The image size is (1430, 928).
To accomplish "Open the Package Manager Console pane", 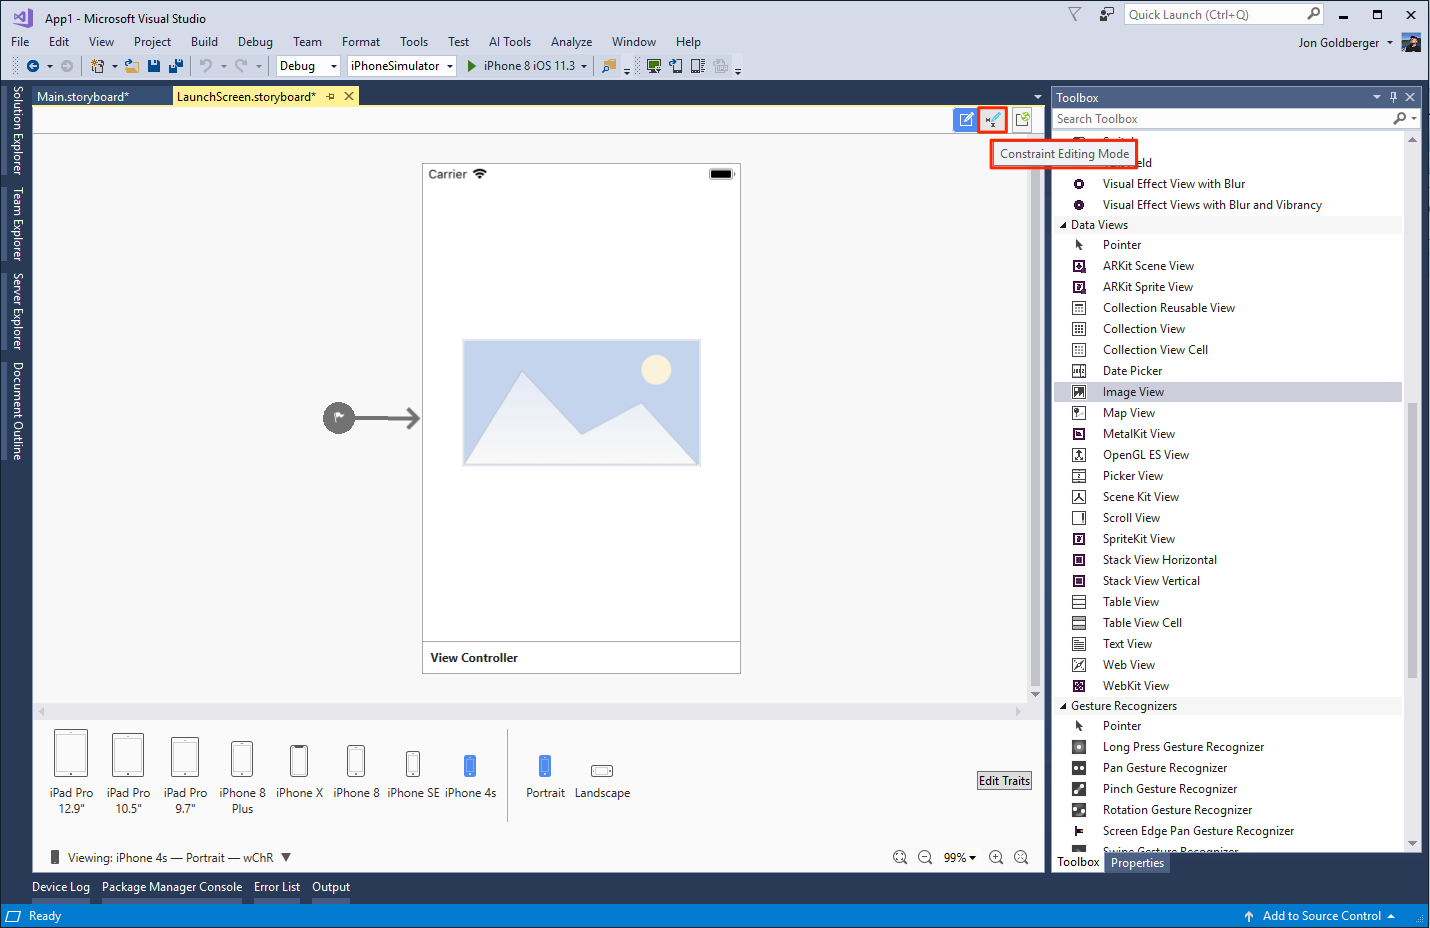I will tap(172, 887).
